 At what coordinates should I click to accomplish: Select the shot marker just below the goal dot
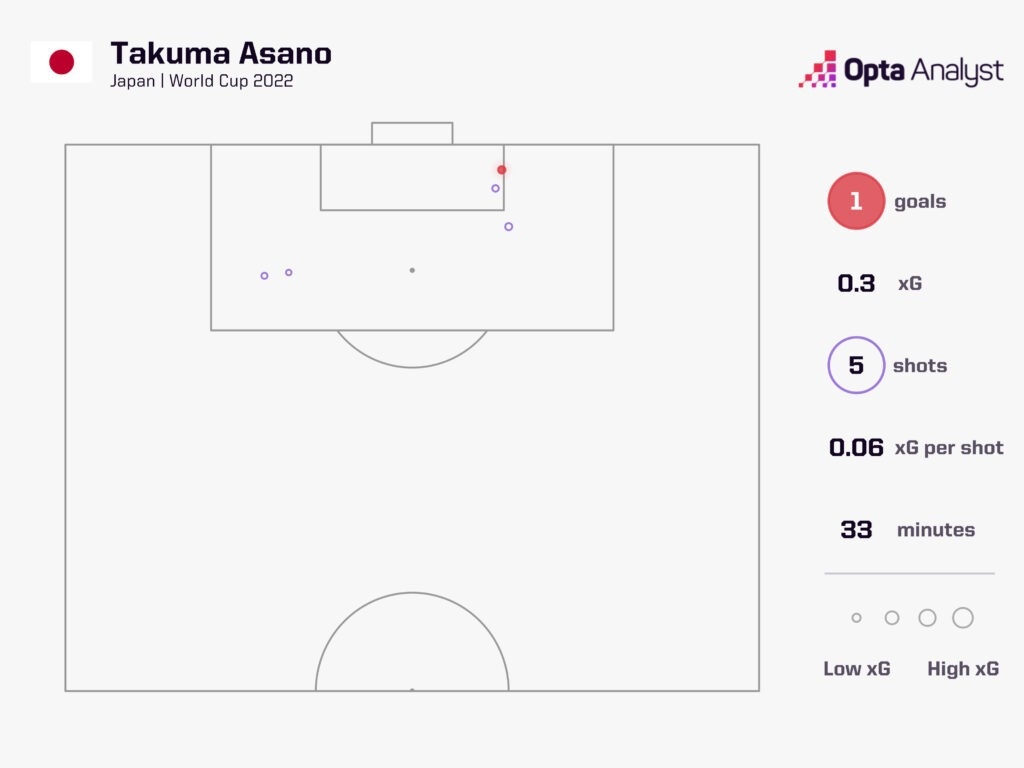click(496, 188)
